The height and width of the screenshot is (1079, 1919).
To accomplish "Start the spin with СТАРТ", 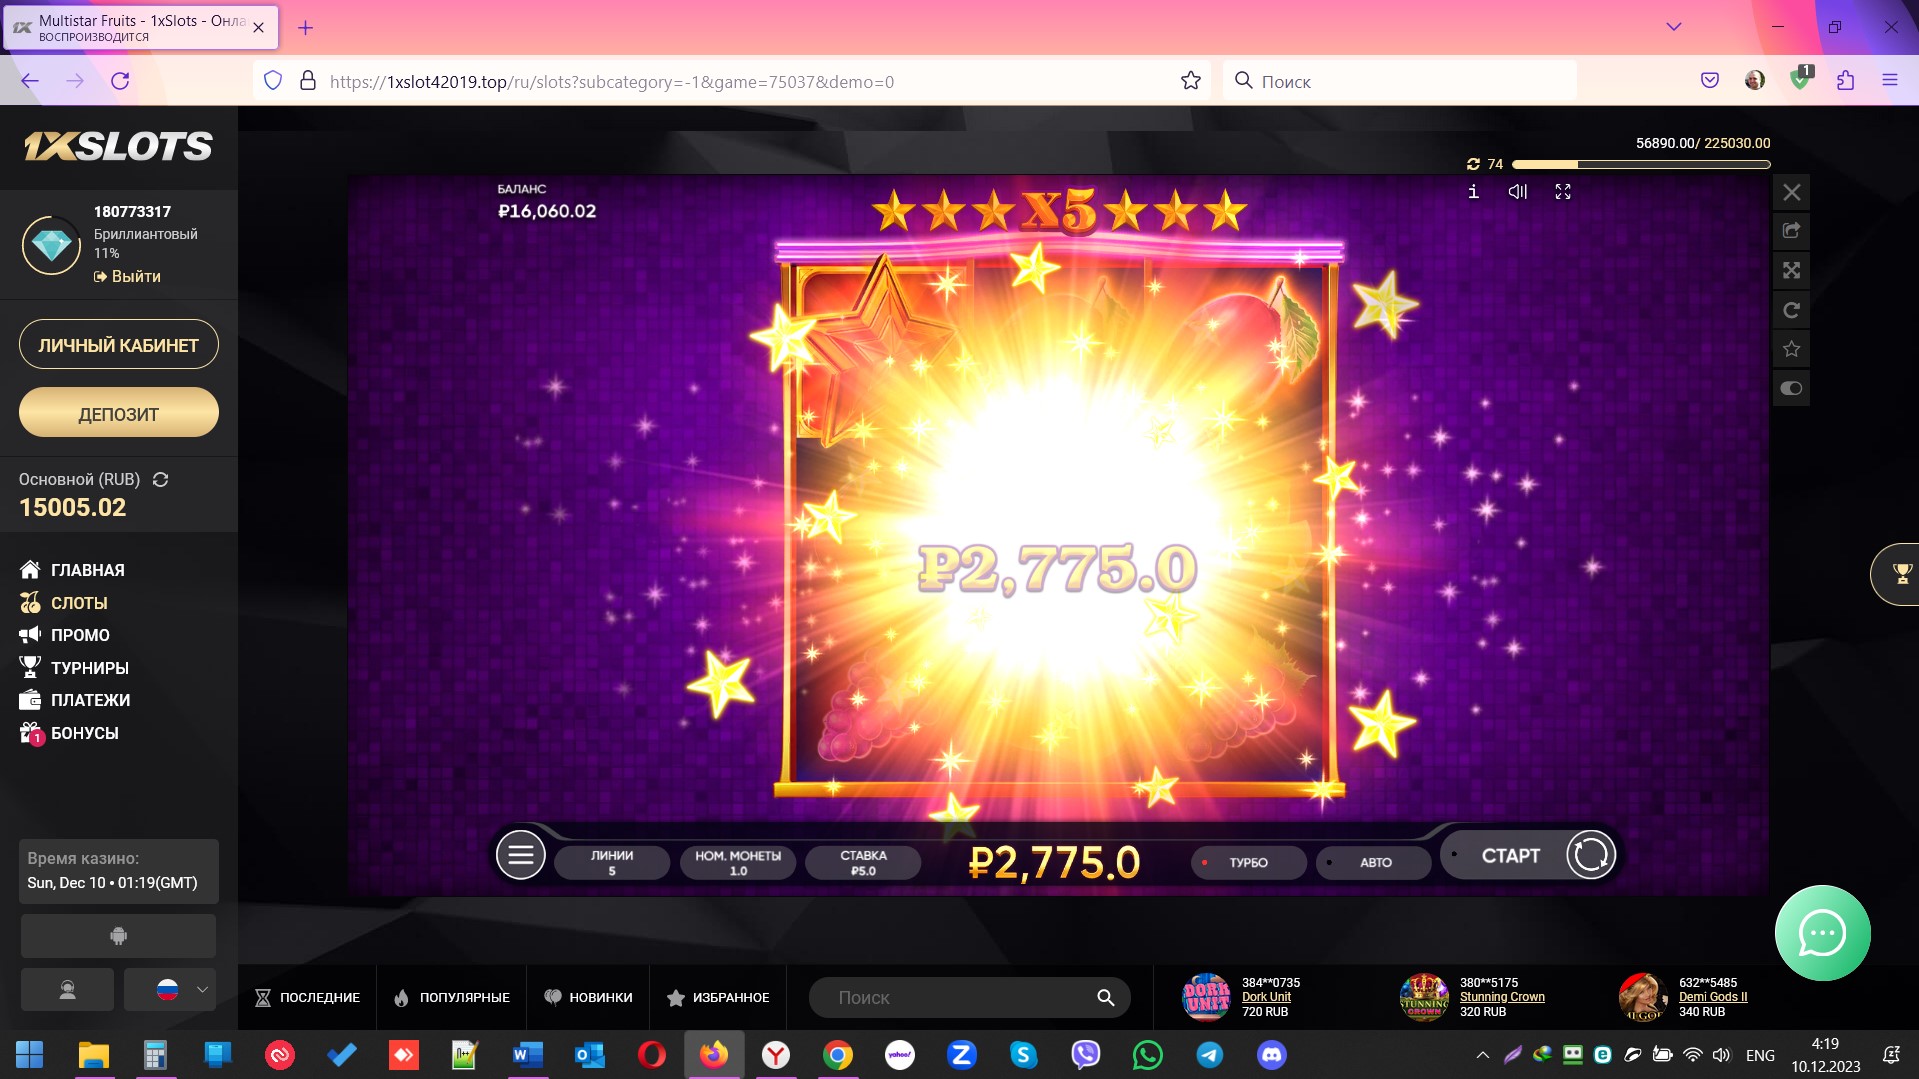I will pyautogui.click(x=1510, y=856).
